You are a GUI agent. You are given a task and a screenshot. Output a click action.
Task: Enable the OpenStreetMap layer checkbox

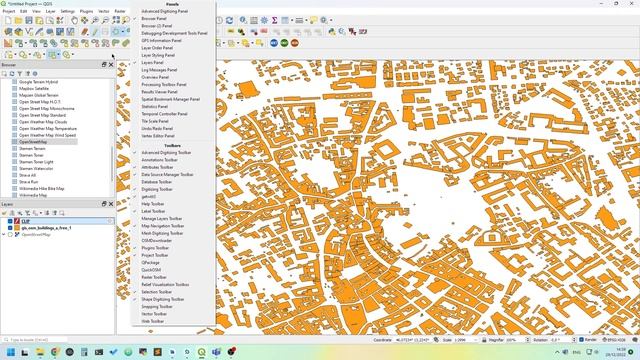10,235
